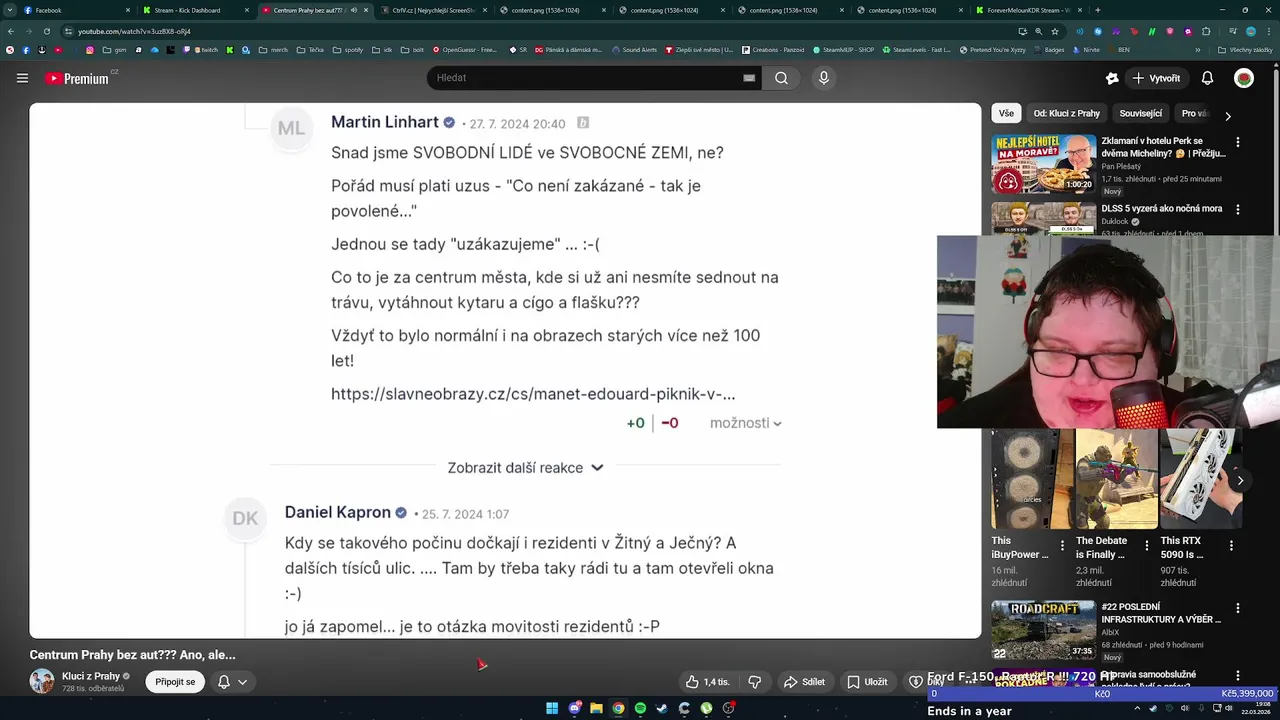Open Daniel Kapron profile name
This screenshot has width=1280, height=720.
tap(338, 512)
